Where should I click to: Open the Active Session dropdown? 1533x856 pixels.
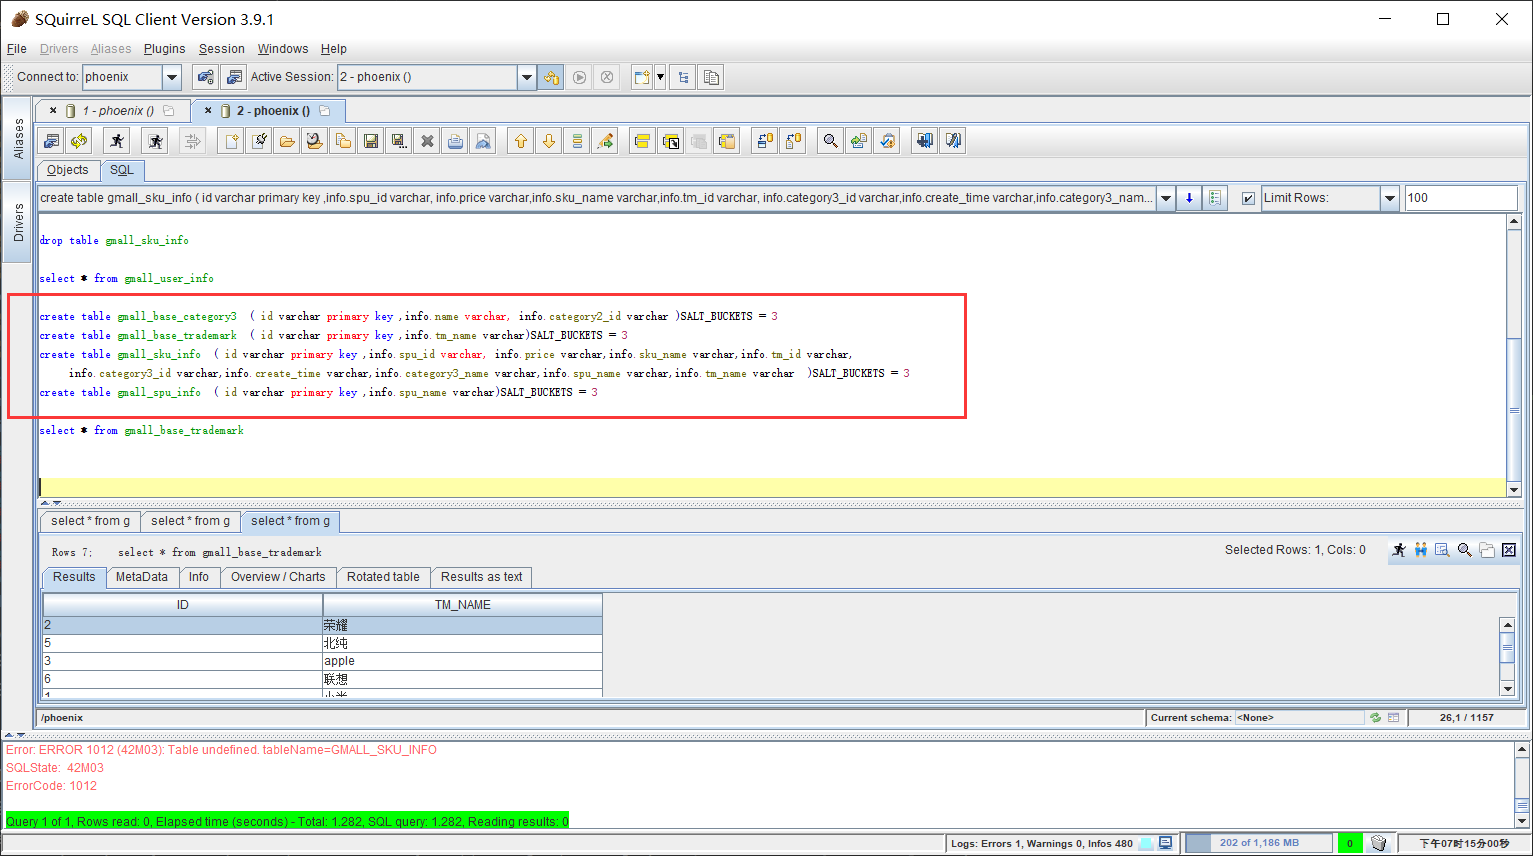527,77
